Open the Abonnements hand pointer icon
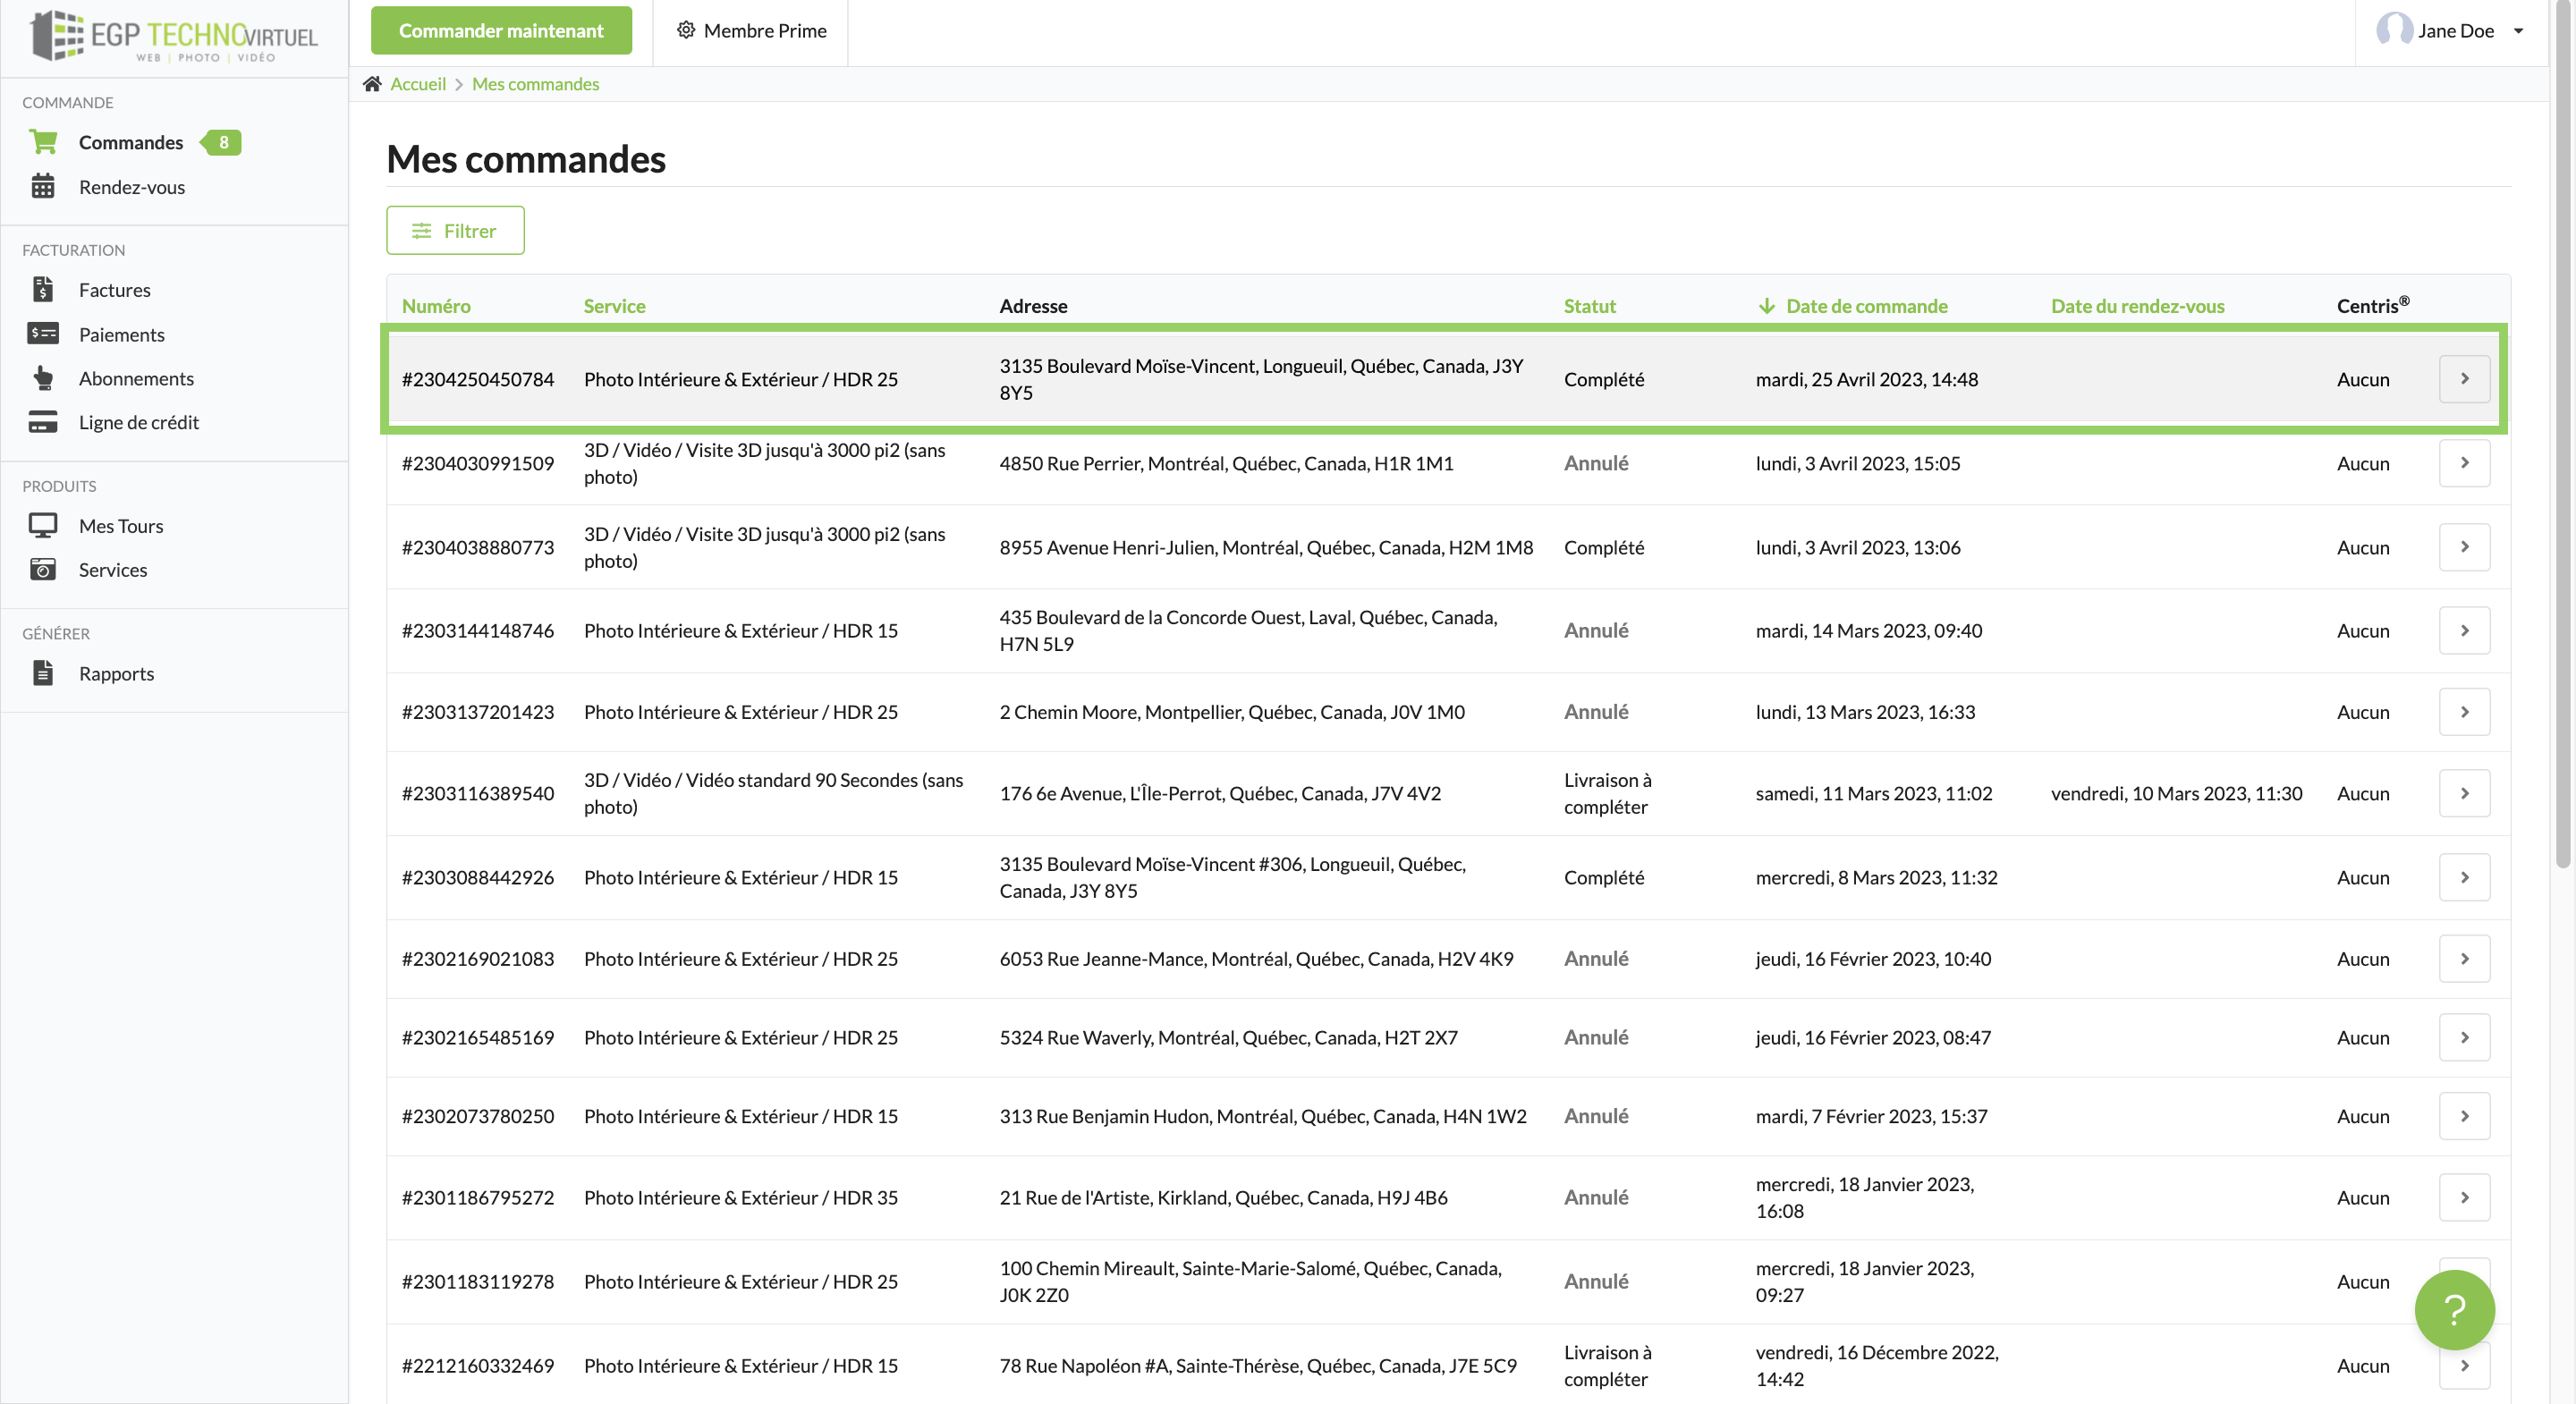This screenshot has height=1404, width=2576. [43, 378]
